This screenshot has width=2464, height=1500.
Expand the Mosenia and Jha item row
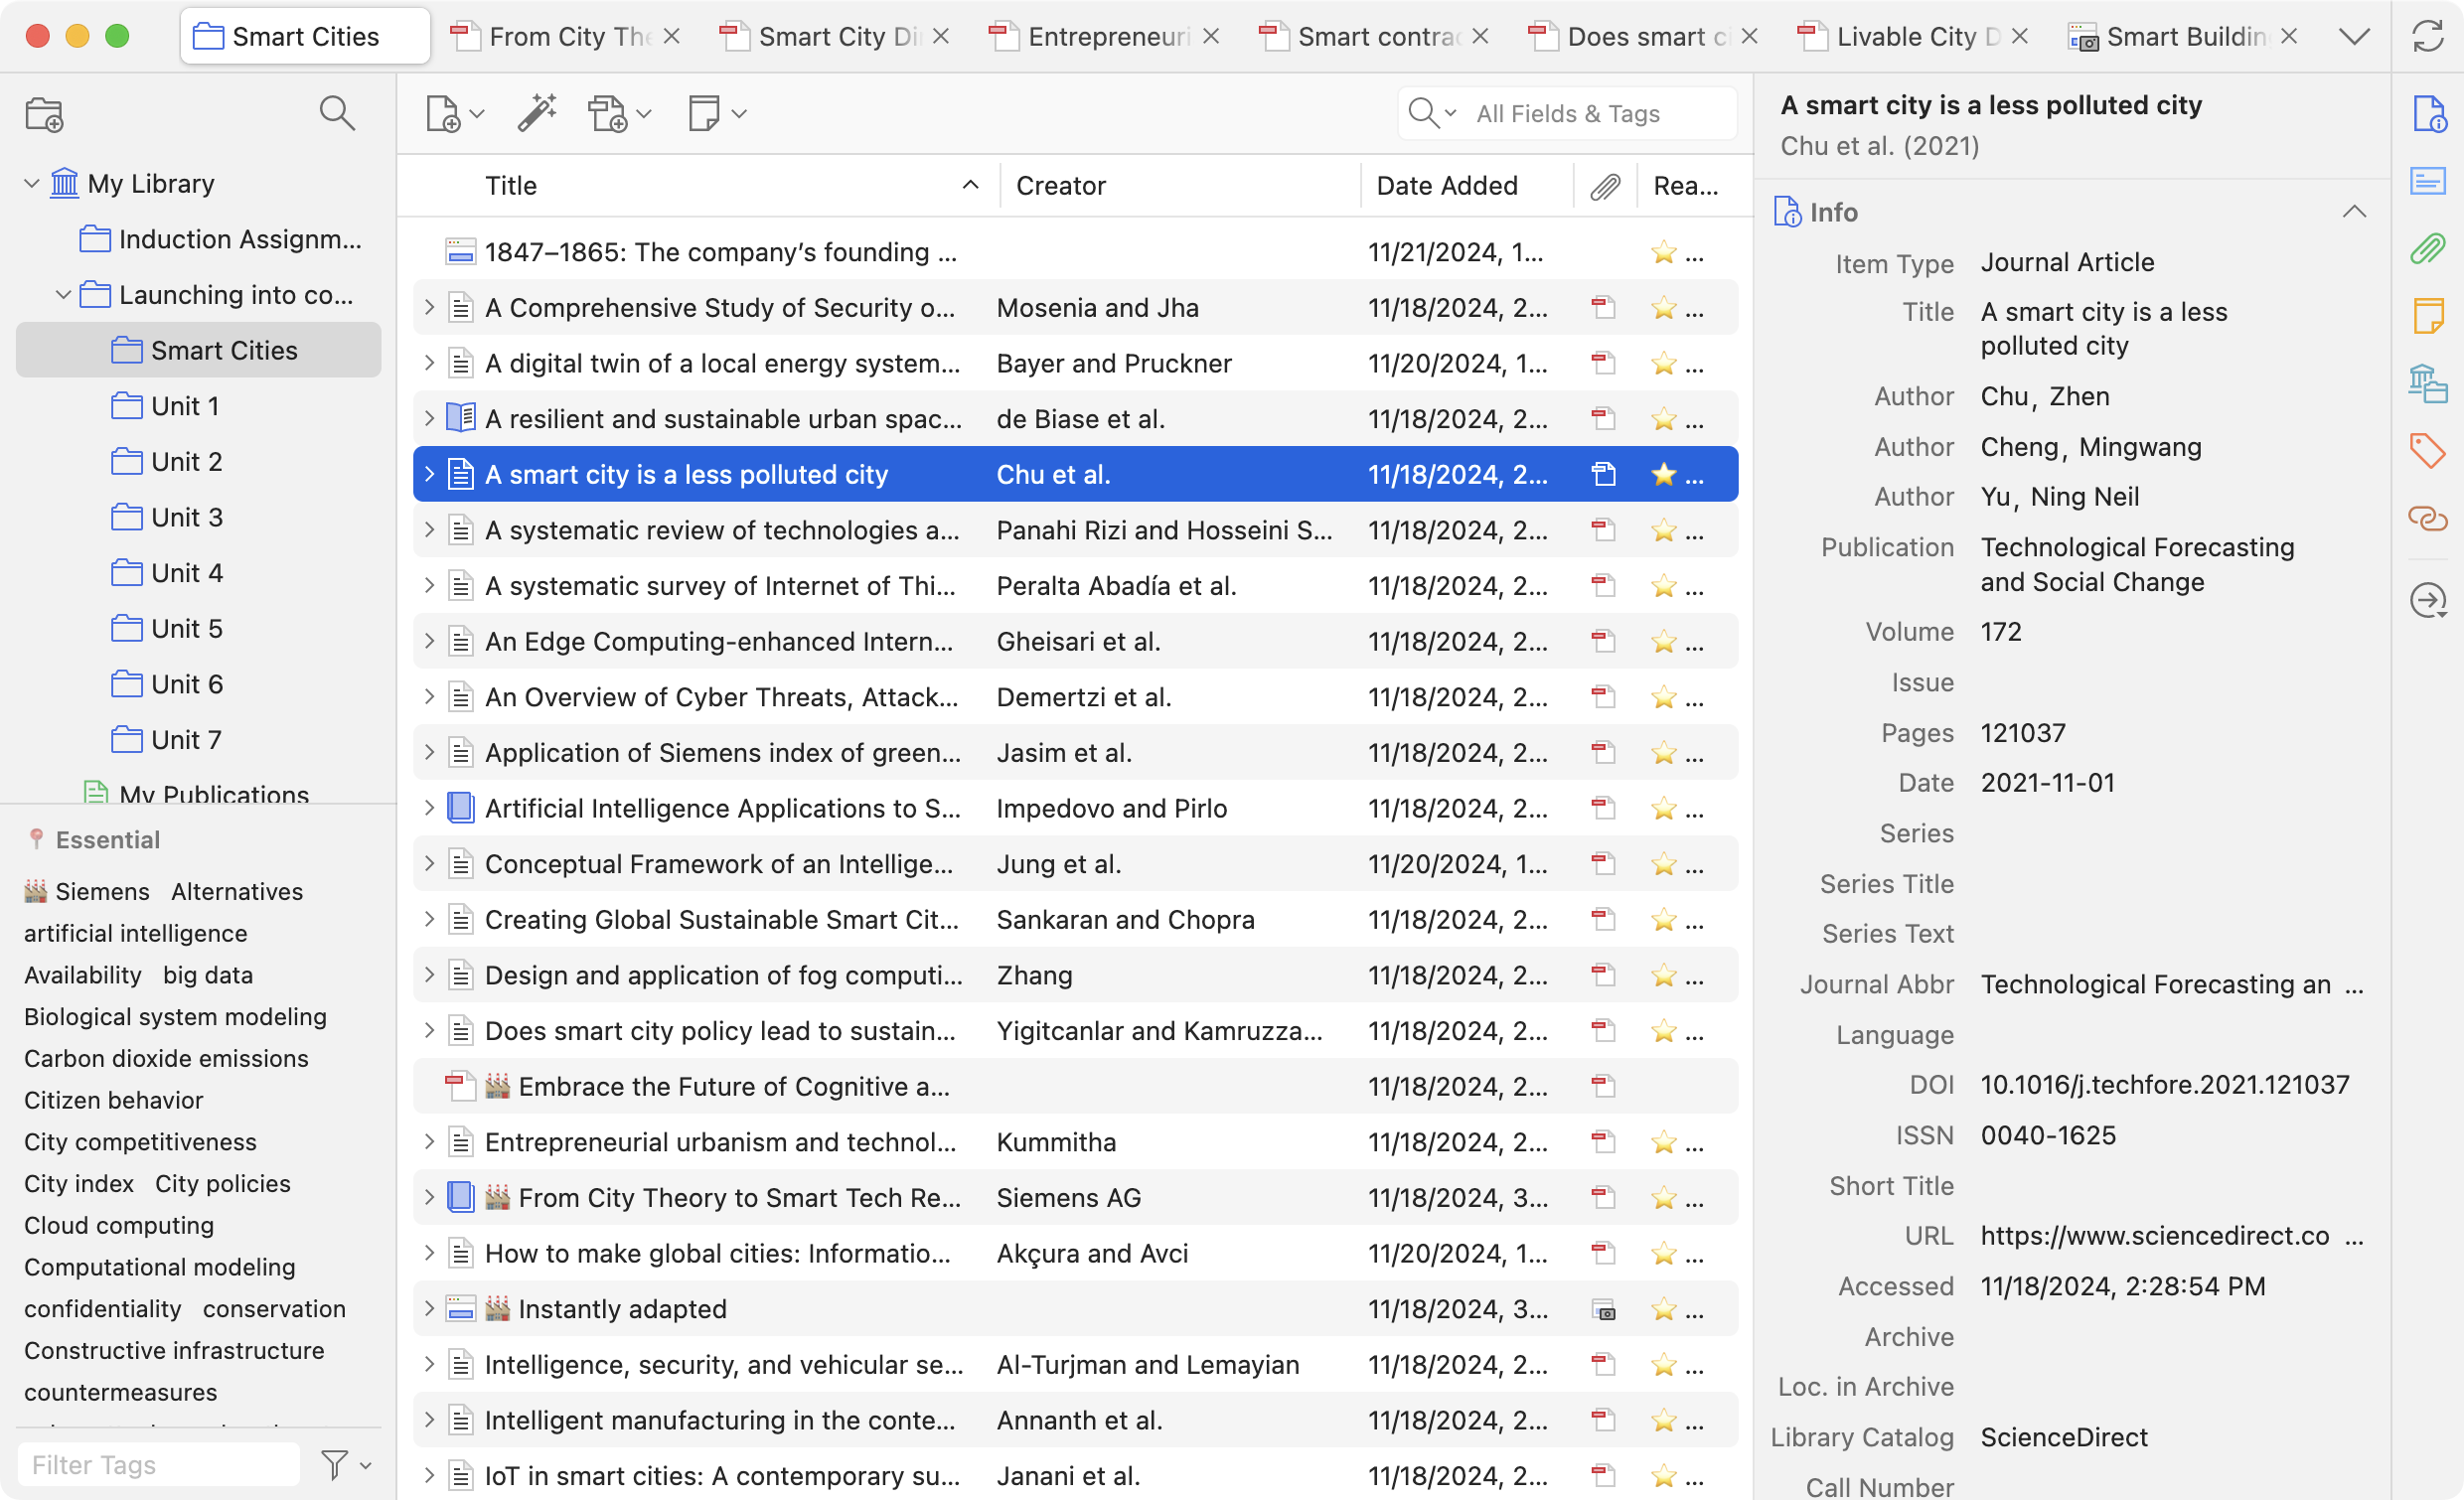tap(429, 308)
